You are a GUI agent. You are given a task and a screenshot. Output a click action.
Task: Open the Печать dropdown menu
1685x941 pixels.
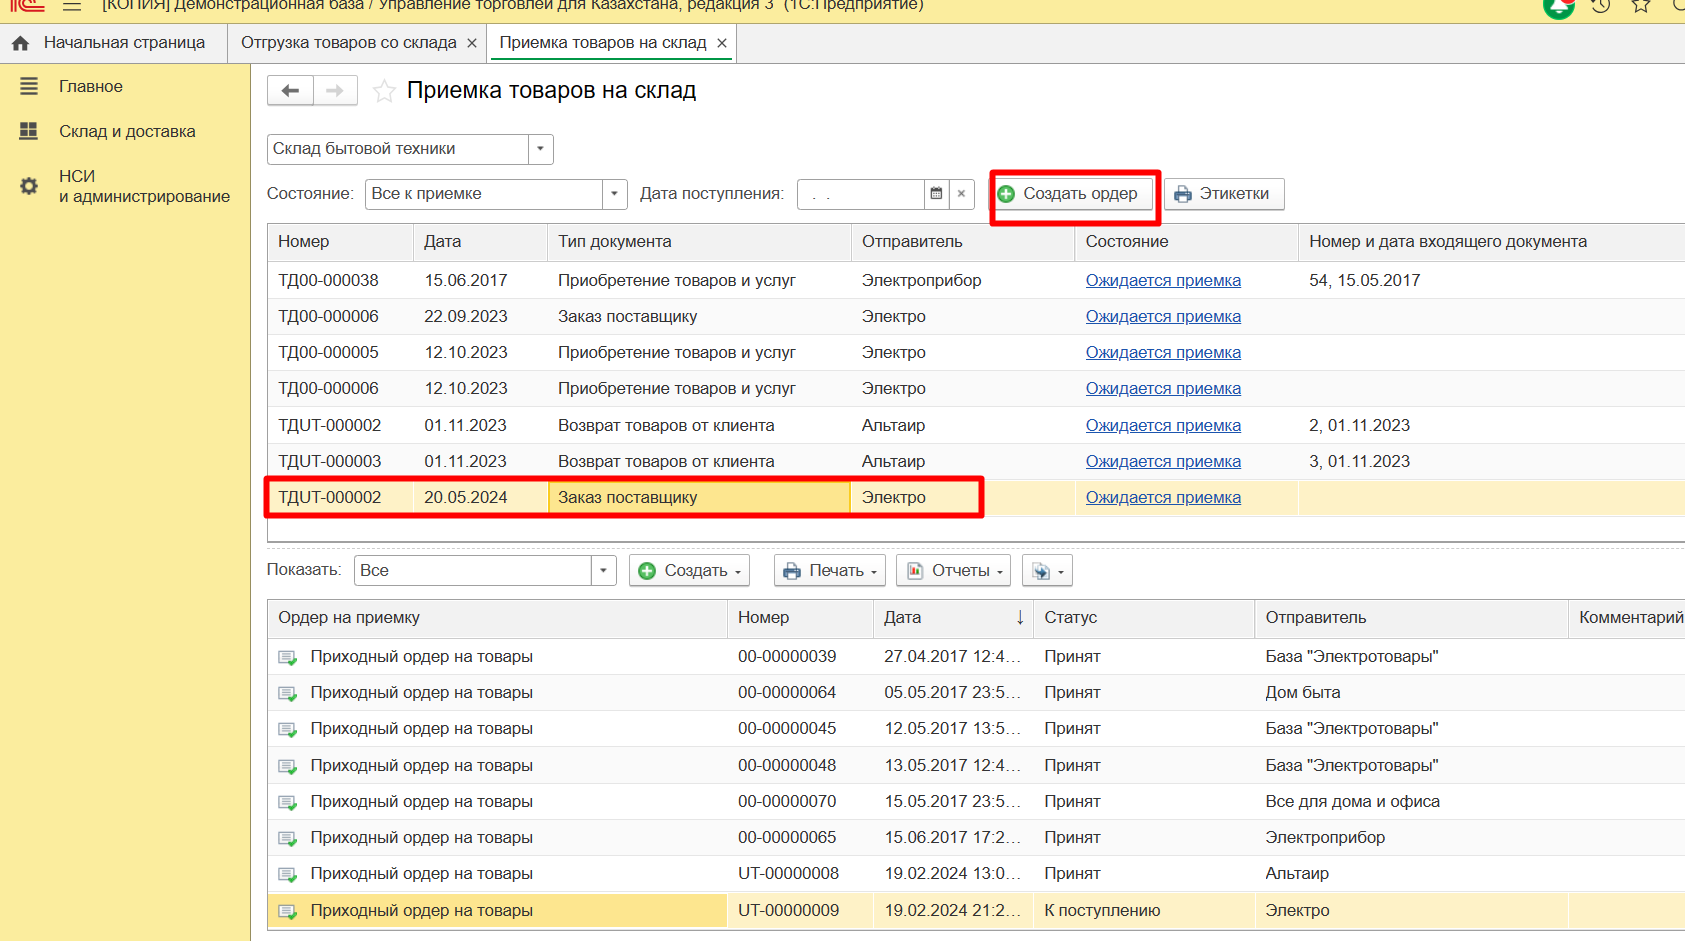(830, 571)
